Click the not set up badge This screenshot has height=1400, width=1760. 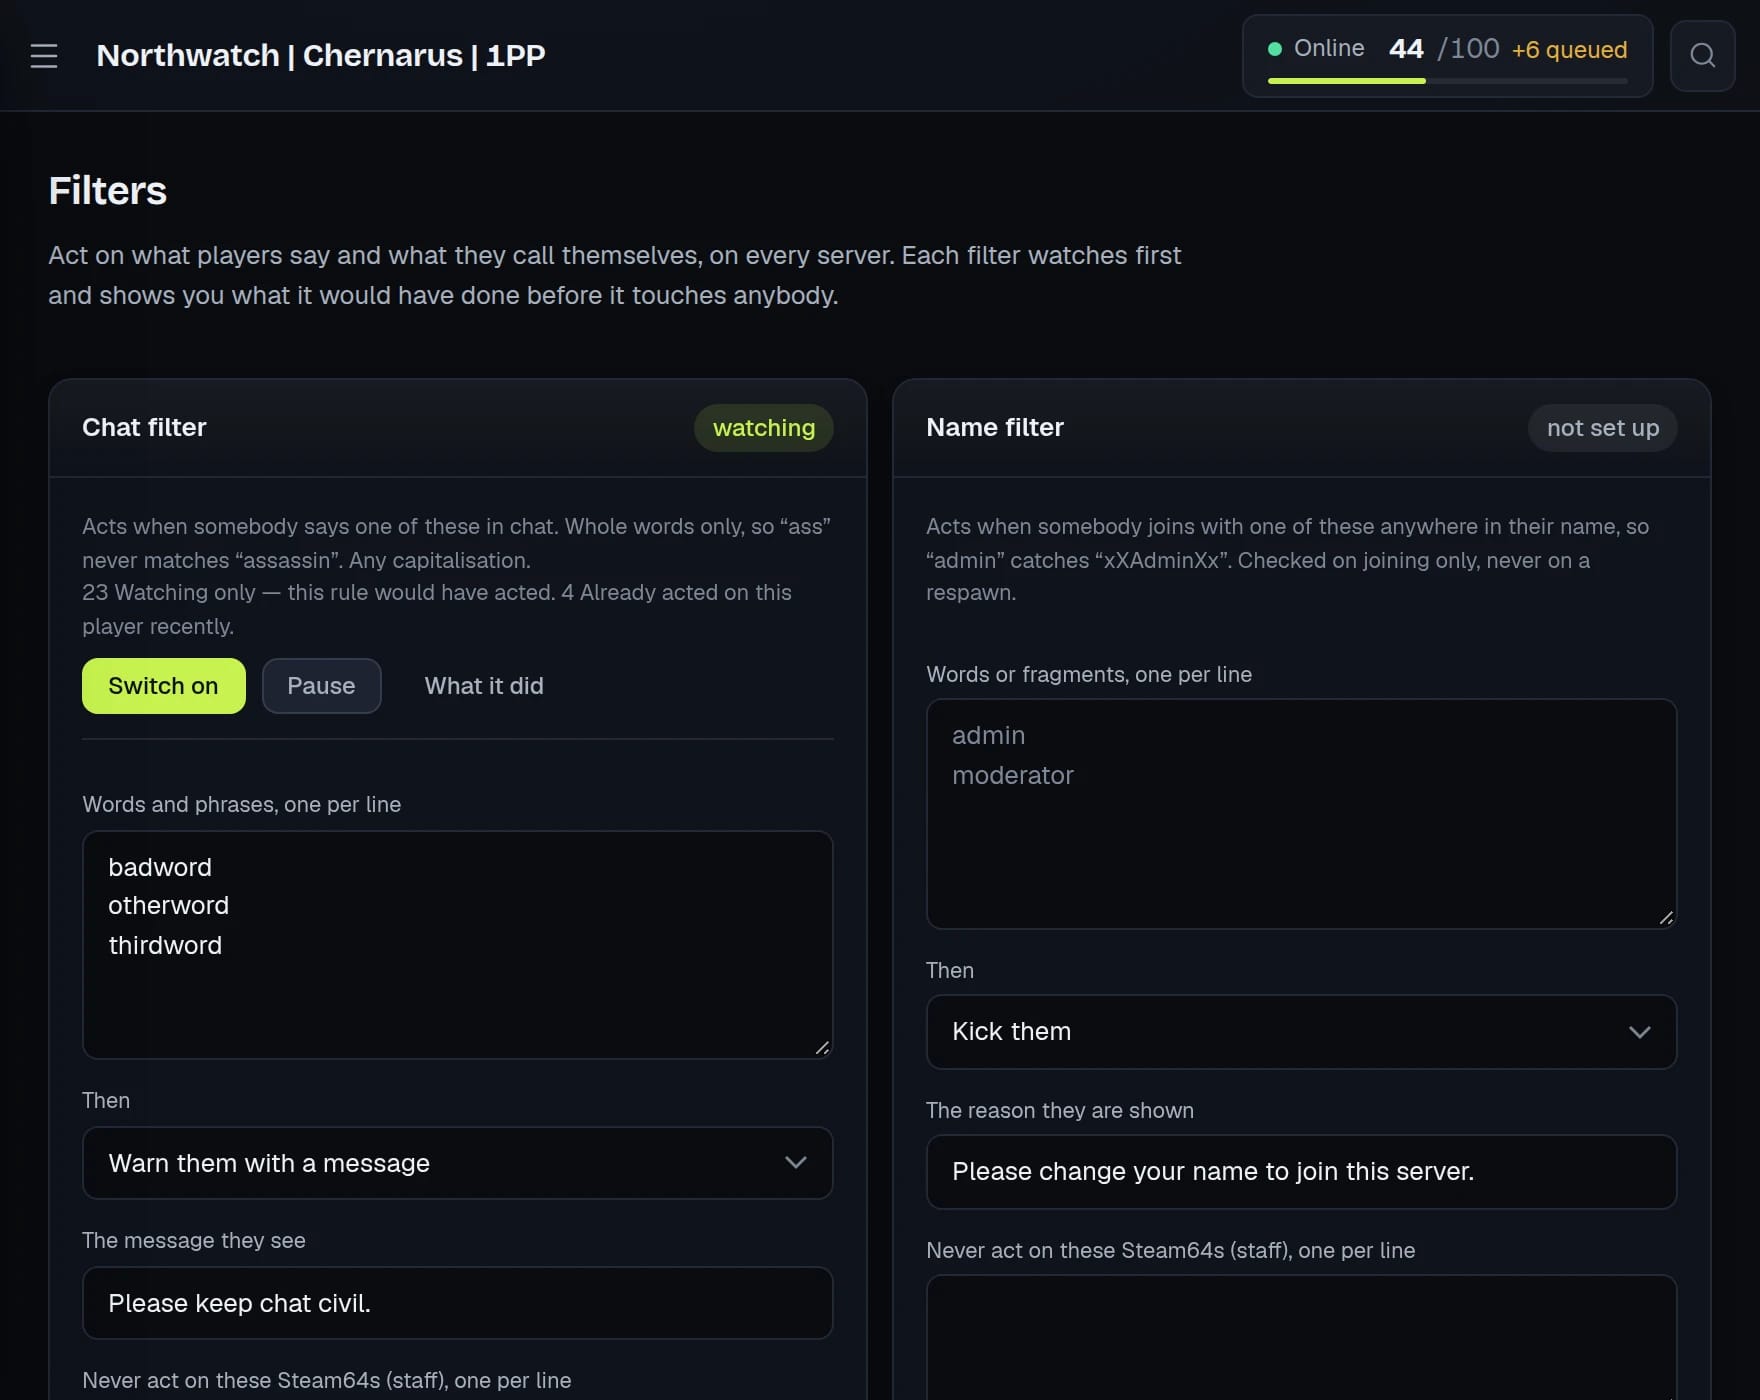pos(1602,428)
